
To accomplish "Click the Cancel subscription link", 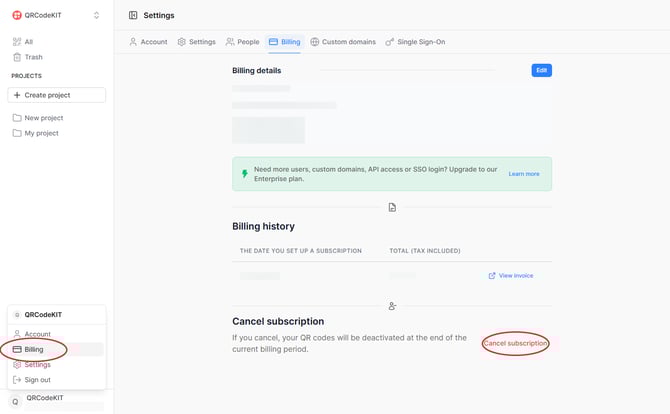I will coord(515,343).
